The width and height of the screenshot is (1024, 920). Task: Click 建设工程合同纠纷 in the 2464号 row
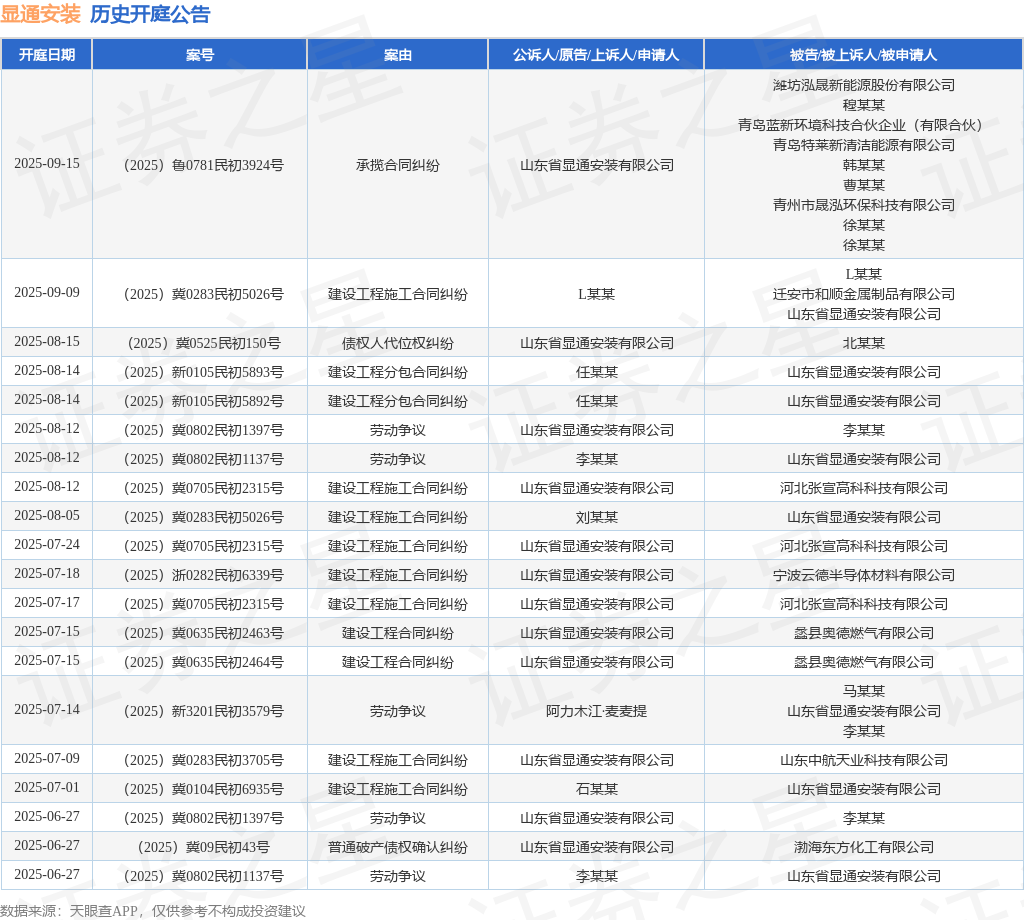point(398,663)
